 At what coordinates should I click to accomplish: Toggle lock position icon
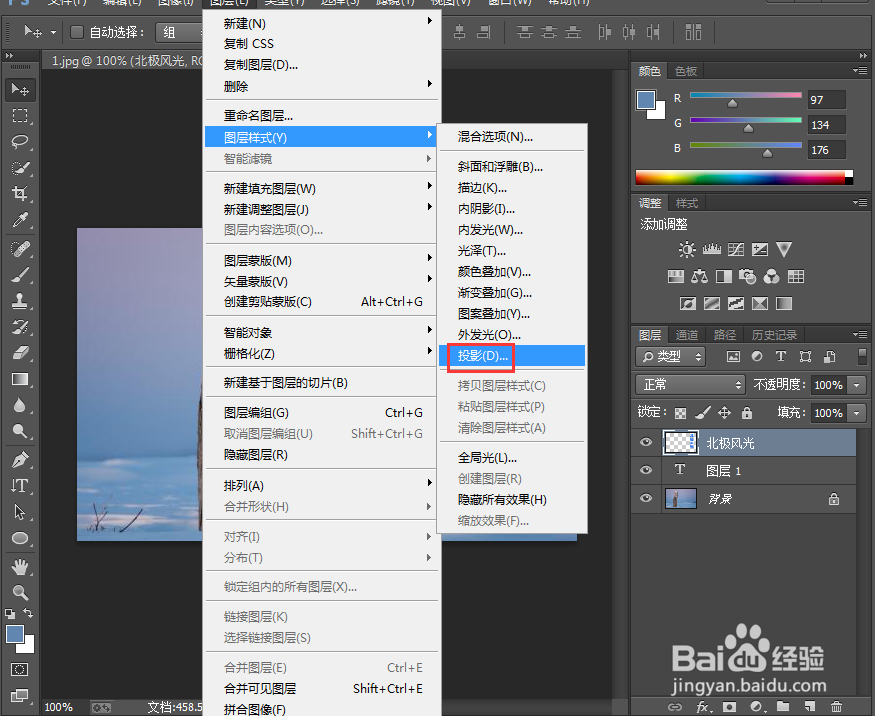724,412
